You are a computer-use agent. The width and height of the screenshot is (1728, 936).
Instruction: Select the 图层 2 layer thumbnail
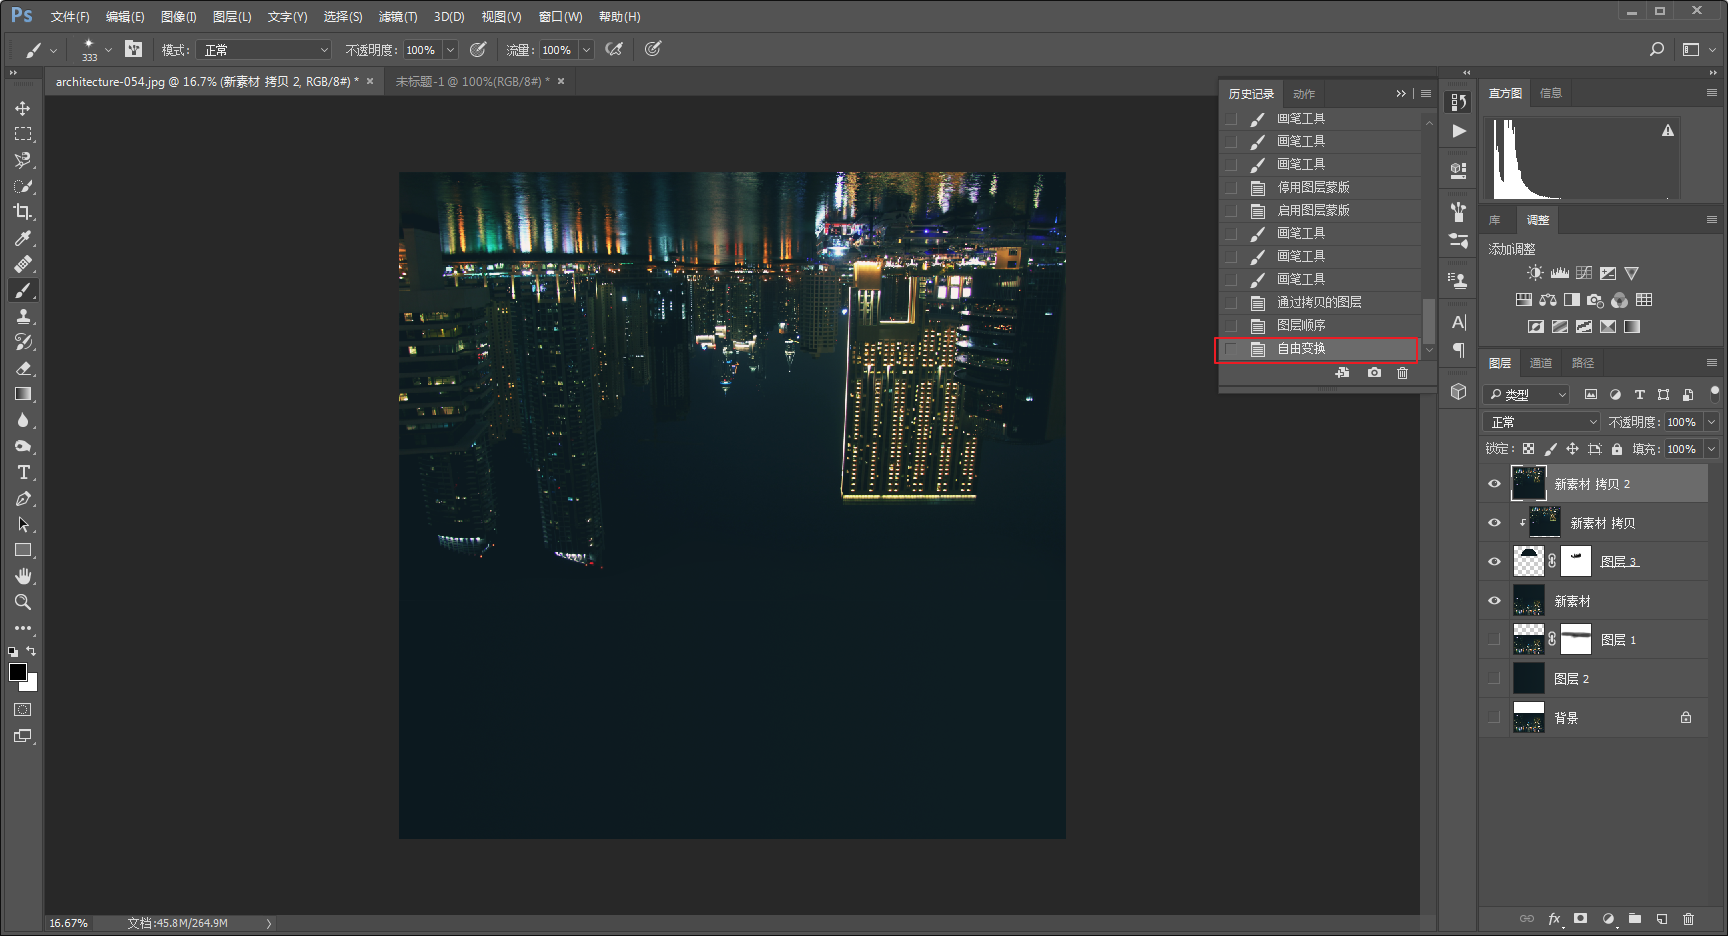[x=1529, y=678]
